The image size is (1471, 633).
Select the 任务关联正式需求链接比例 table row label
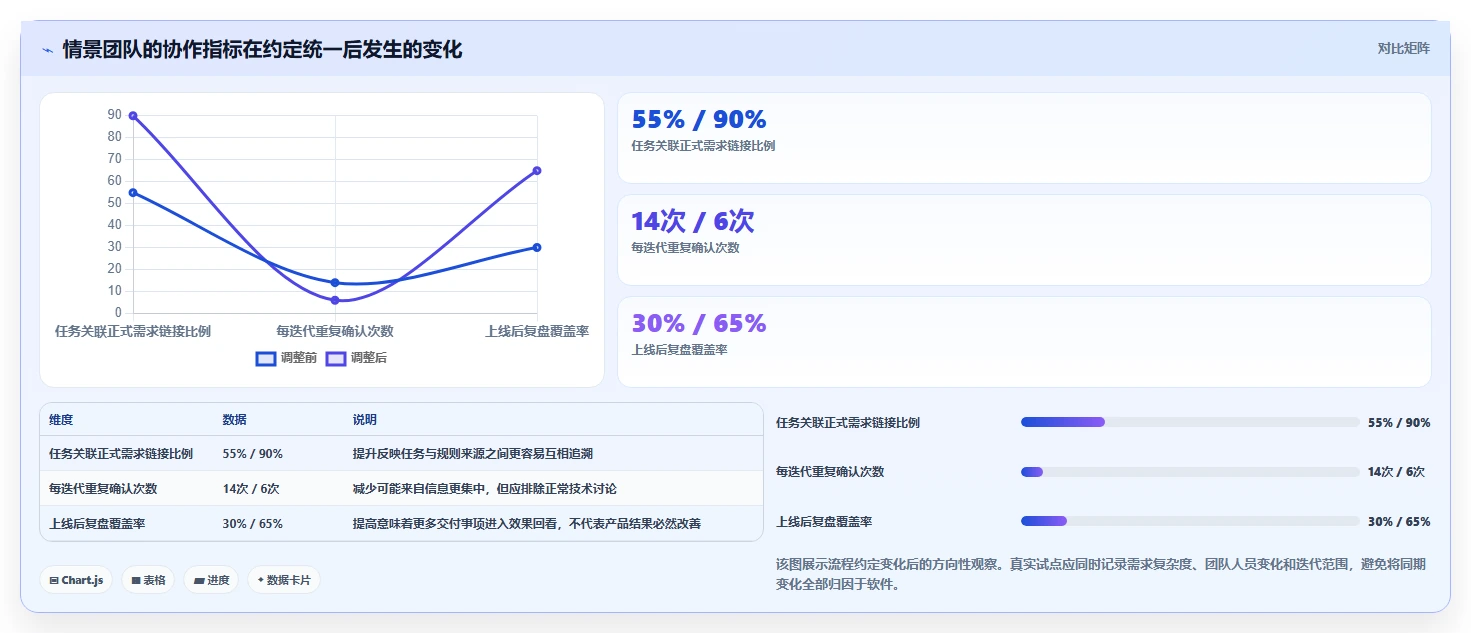click(121, 454)
